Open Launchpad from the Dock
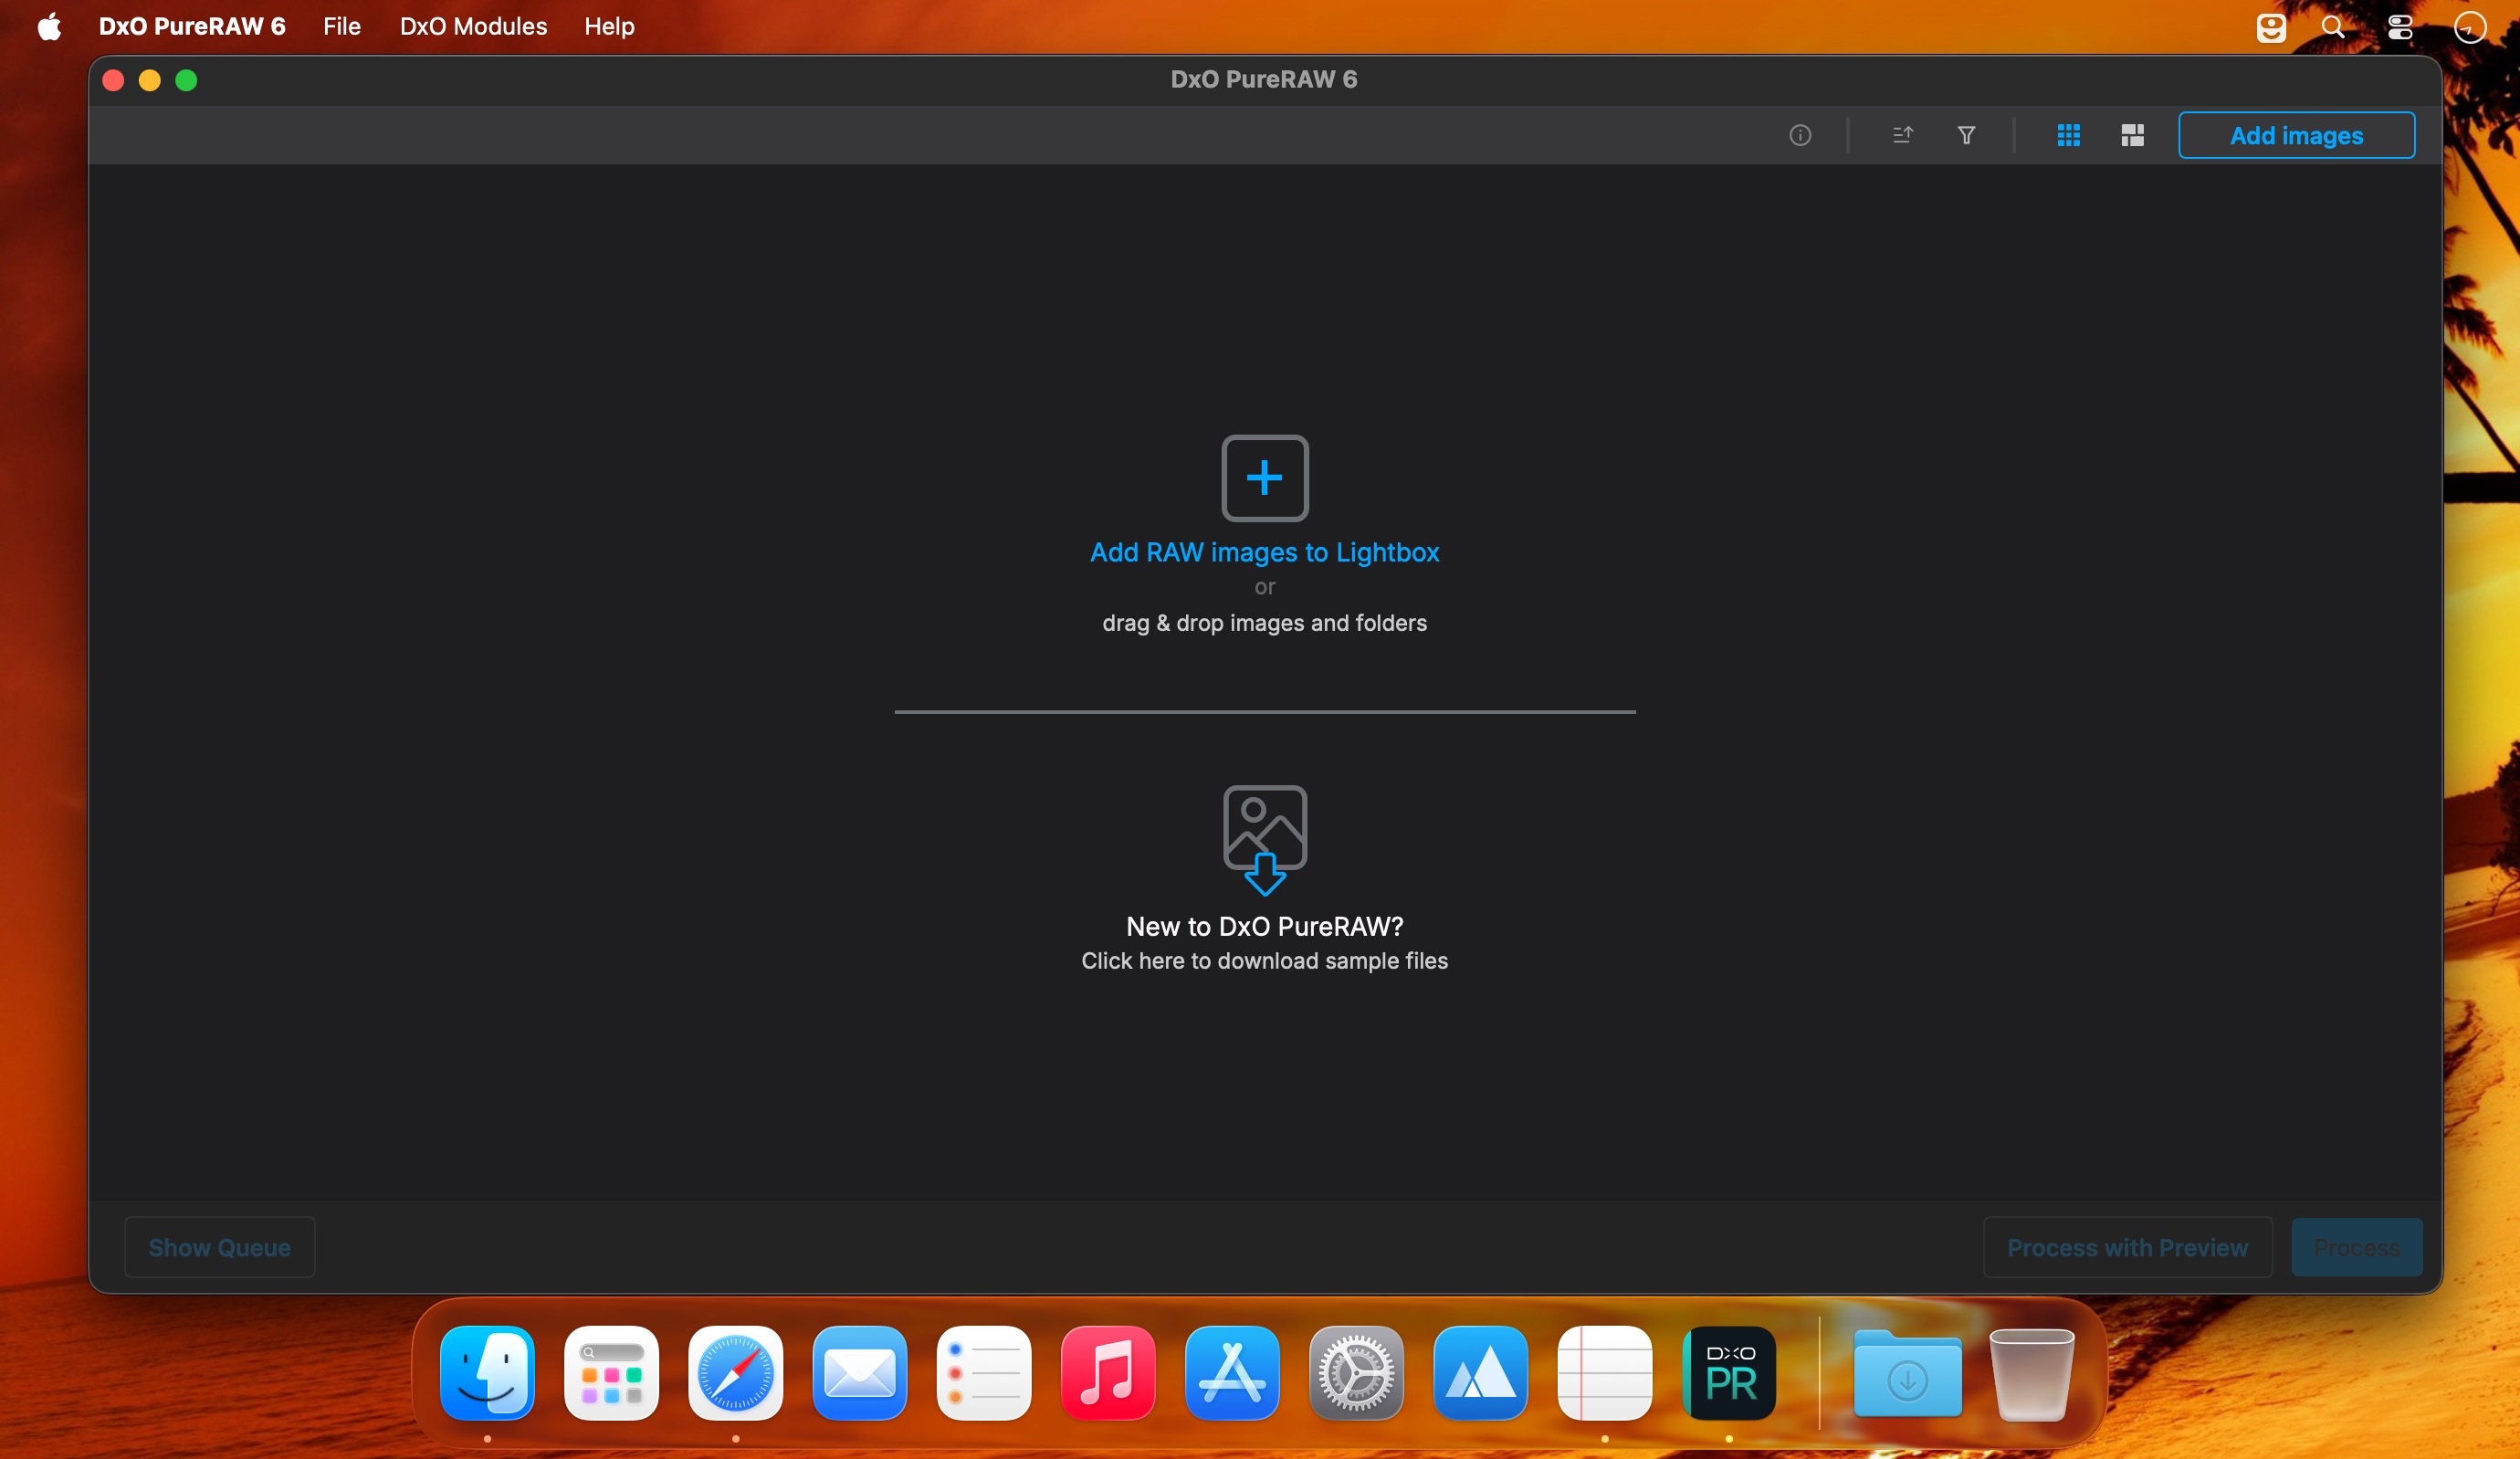 [x=611, y=1372]
